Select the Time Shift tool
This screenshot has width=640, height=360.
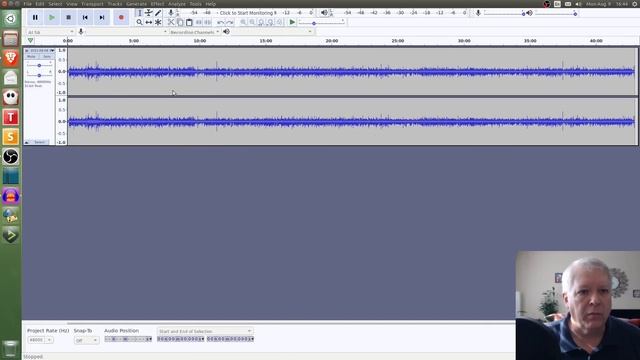click(x=149, y=22)
